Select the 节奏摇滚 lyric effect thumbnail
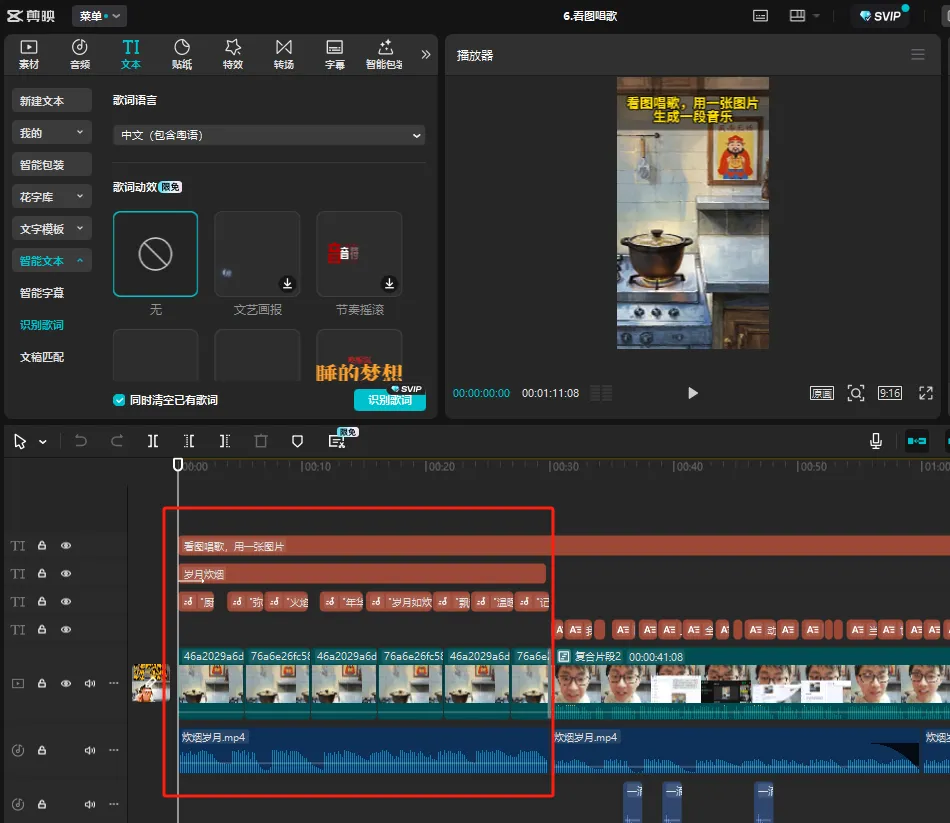 tap(359, 254)
